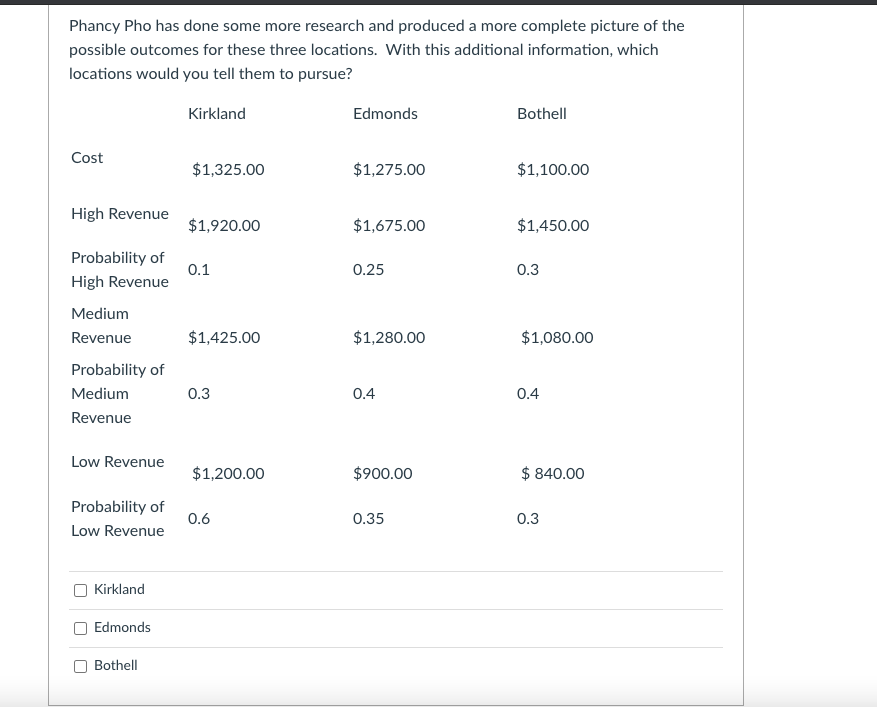Image resolution: width=877 pixels, height=707 pixels.
Task: Click the Low Revenue row label
Action: click(x=117, y=461)
